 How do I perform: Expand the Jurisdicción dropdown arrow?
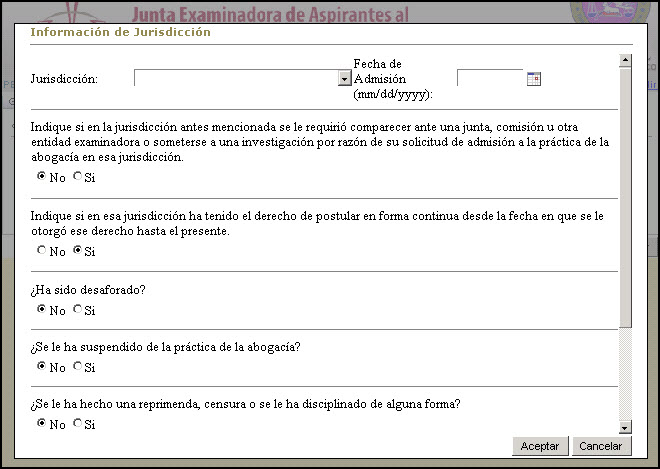[345, 79]
